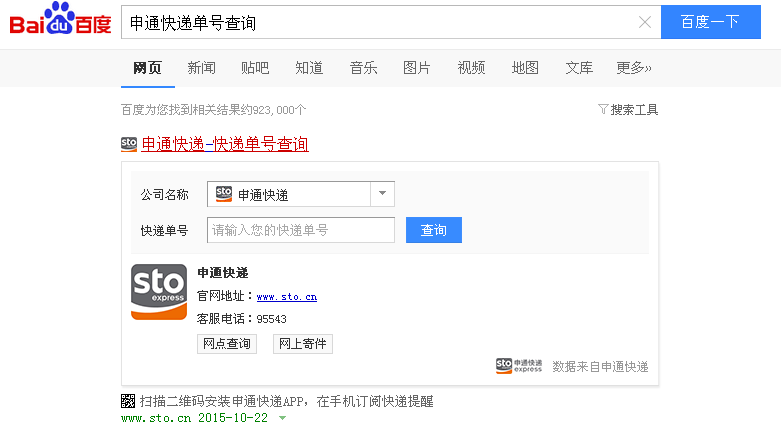
Task: Click the 公司名称 label
Action: (164, 195)
